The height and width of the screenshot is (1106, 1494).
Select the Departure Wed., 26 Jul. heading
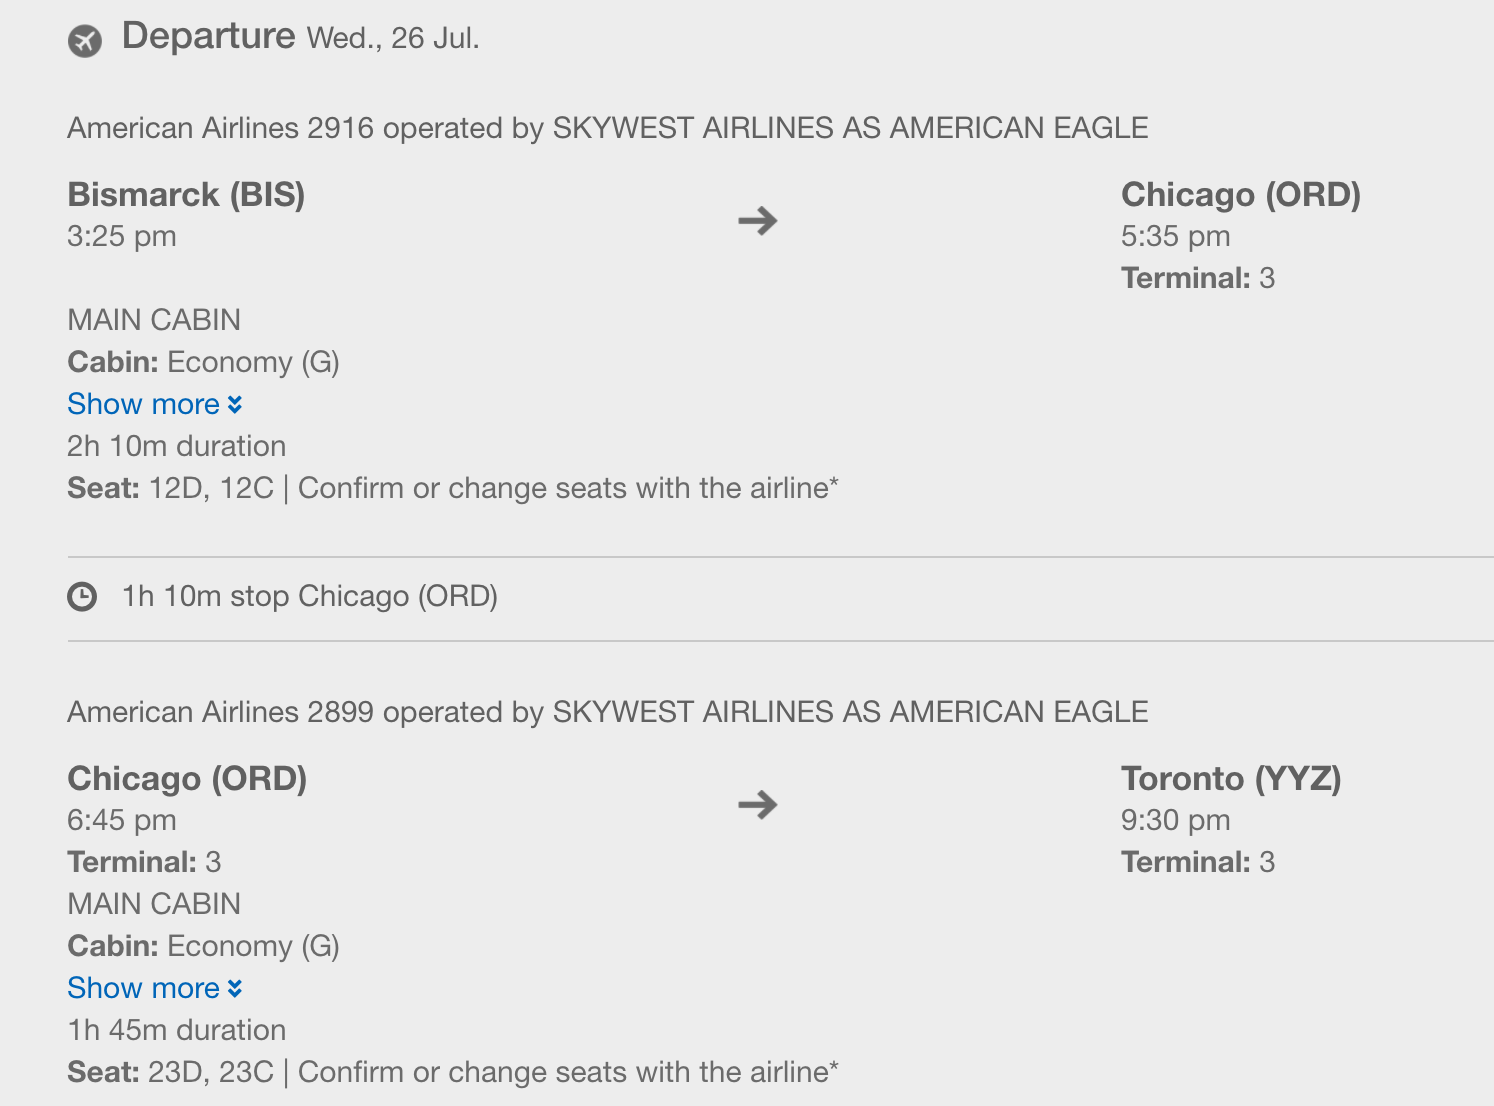pos(300,37)
